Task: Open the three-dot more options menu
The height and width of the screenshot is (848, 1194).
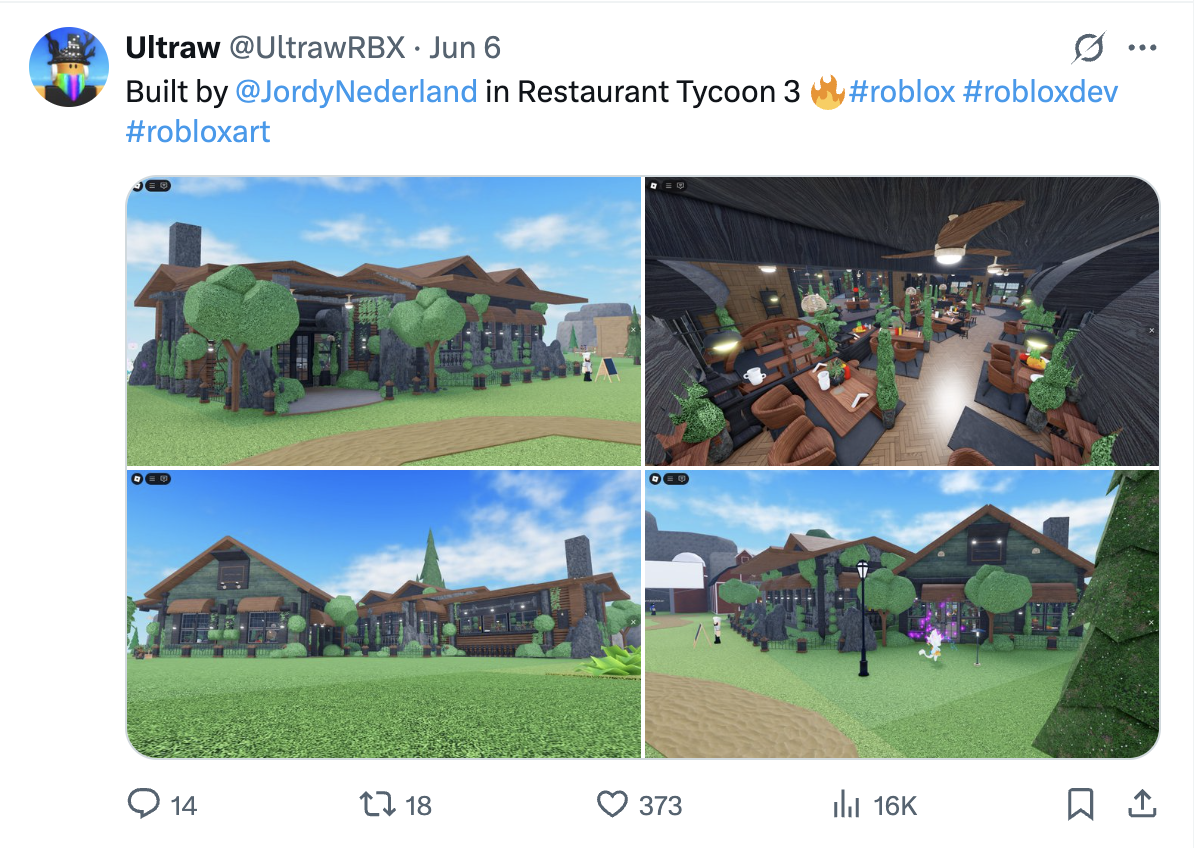Action: coord(1142,48)
